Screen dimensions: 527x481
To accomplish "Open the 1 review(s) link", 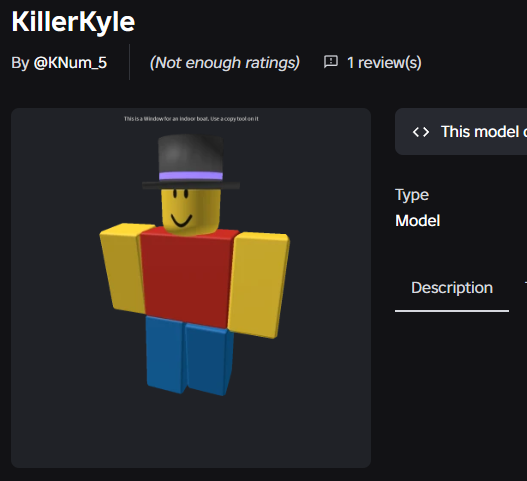I will coord(384,63).
